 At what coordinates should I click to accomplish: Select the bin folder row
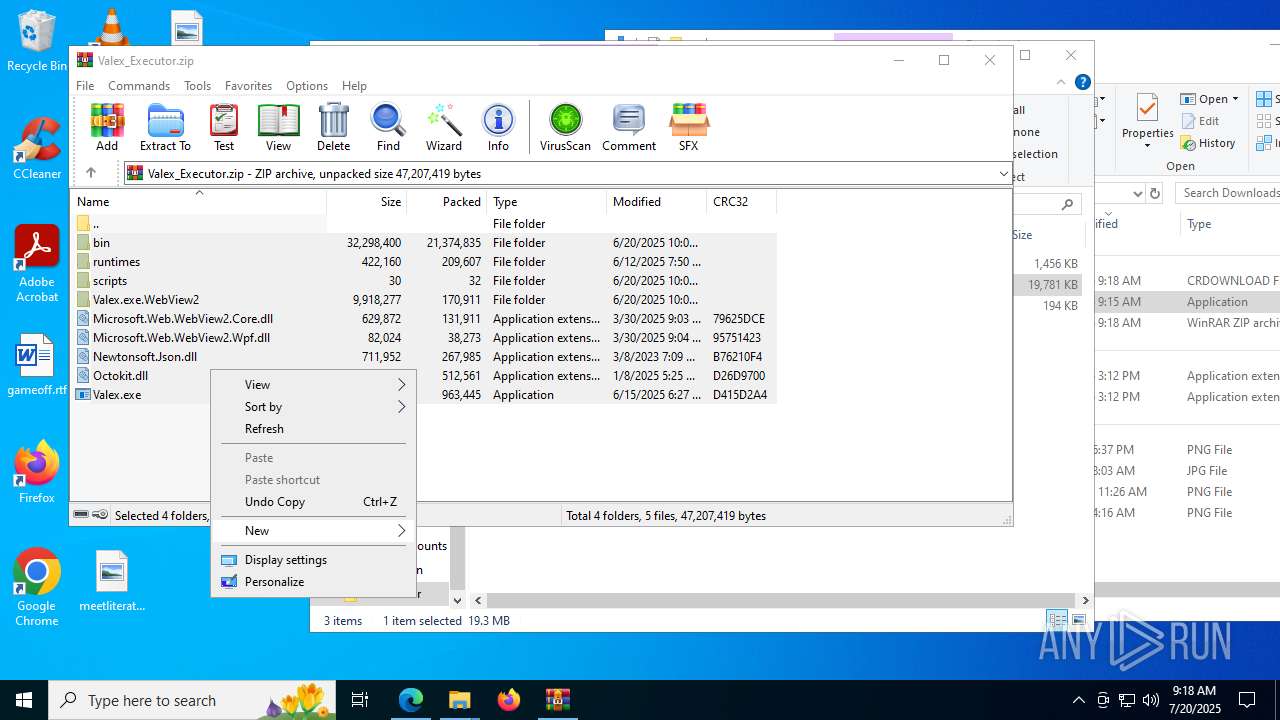424,242
